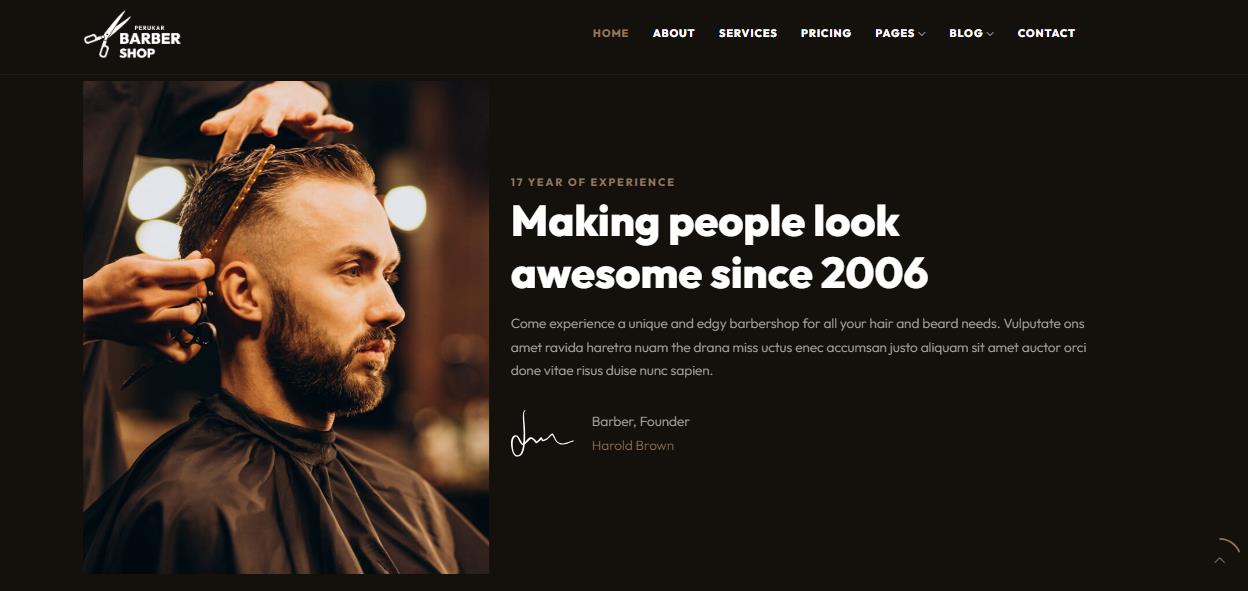Click the '17 Year of Experience' label
The height and width of the screenshot is (591, 1248).
point(592,182)
